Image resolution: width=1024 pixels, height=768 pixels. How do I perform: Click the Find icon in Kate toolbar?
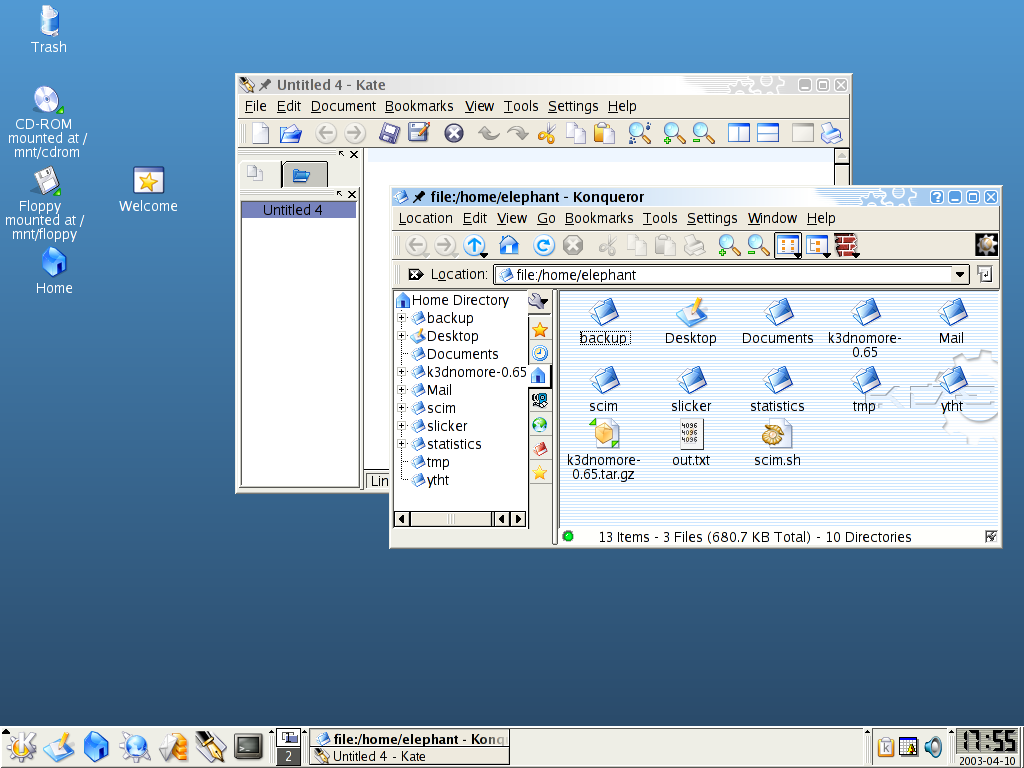click(639, 133)
